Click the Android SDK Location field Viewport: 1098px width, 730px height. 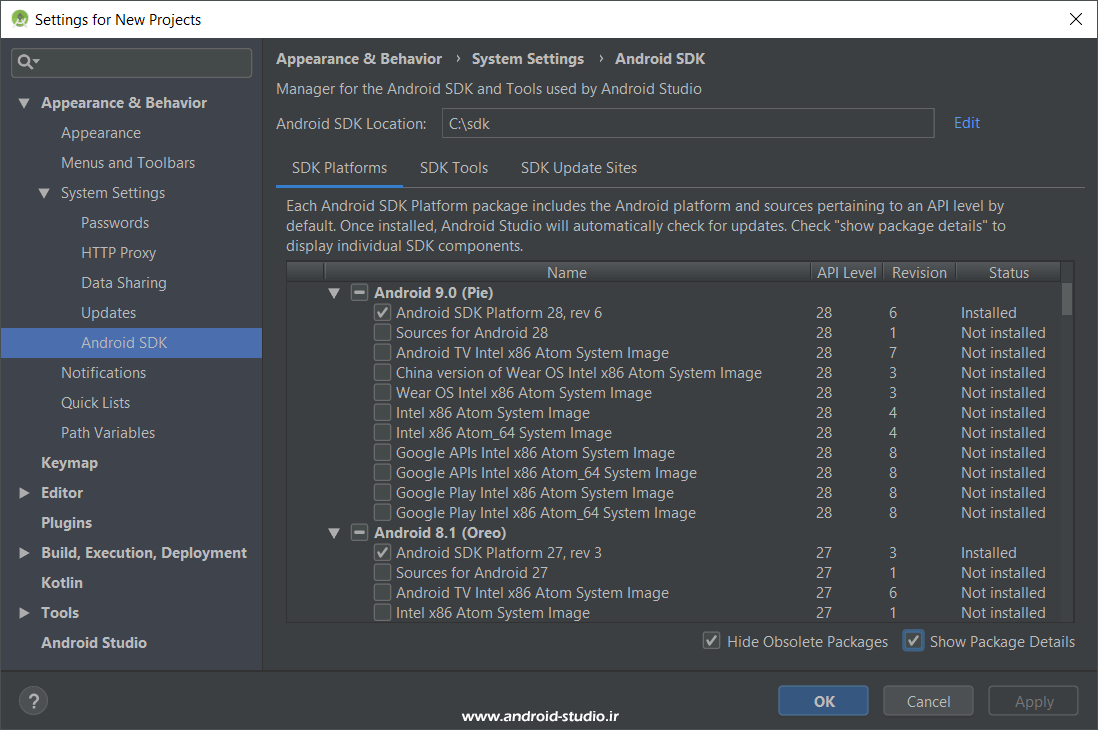coord(688,123)
